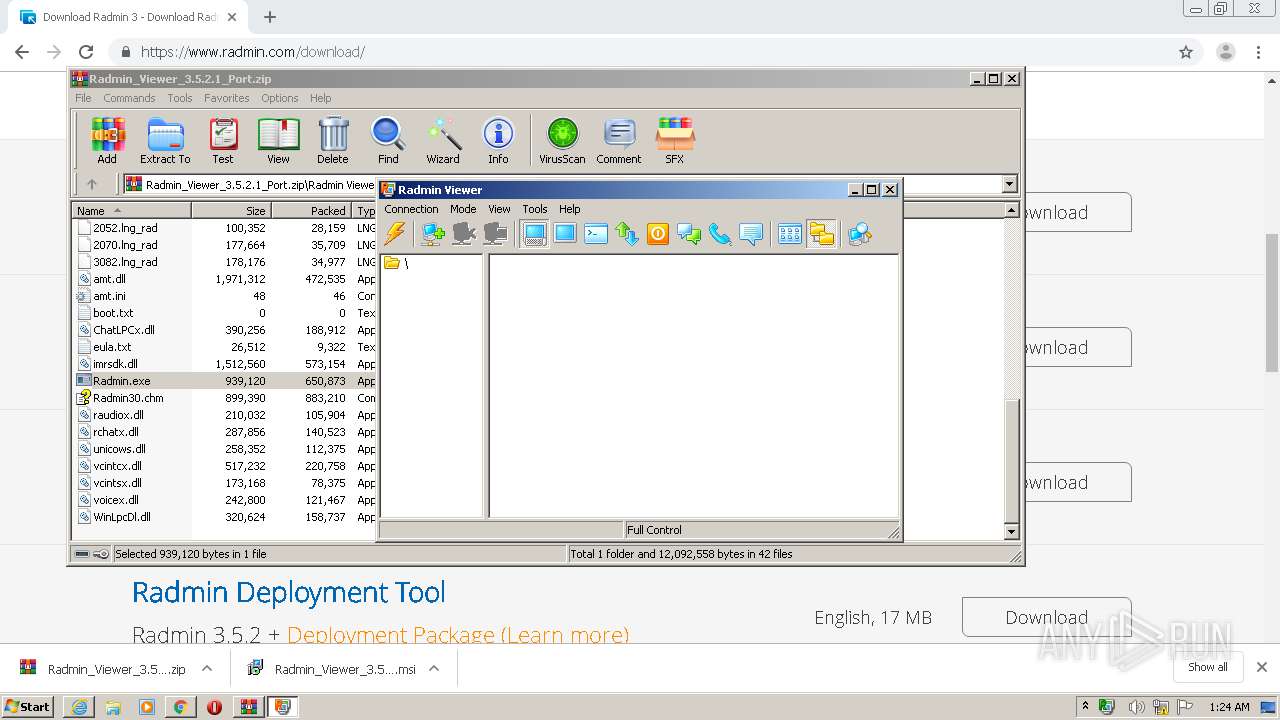The width and height of the screenshot is (1280, 720).
Task: Click the View file icon in WinRAR
Action: [278, 140]
